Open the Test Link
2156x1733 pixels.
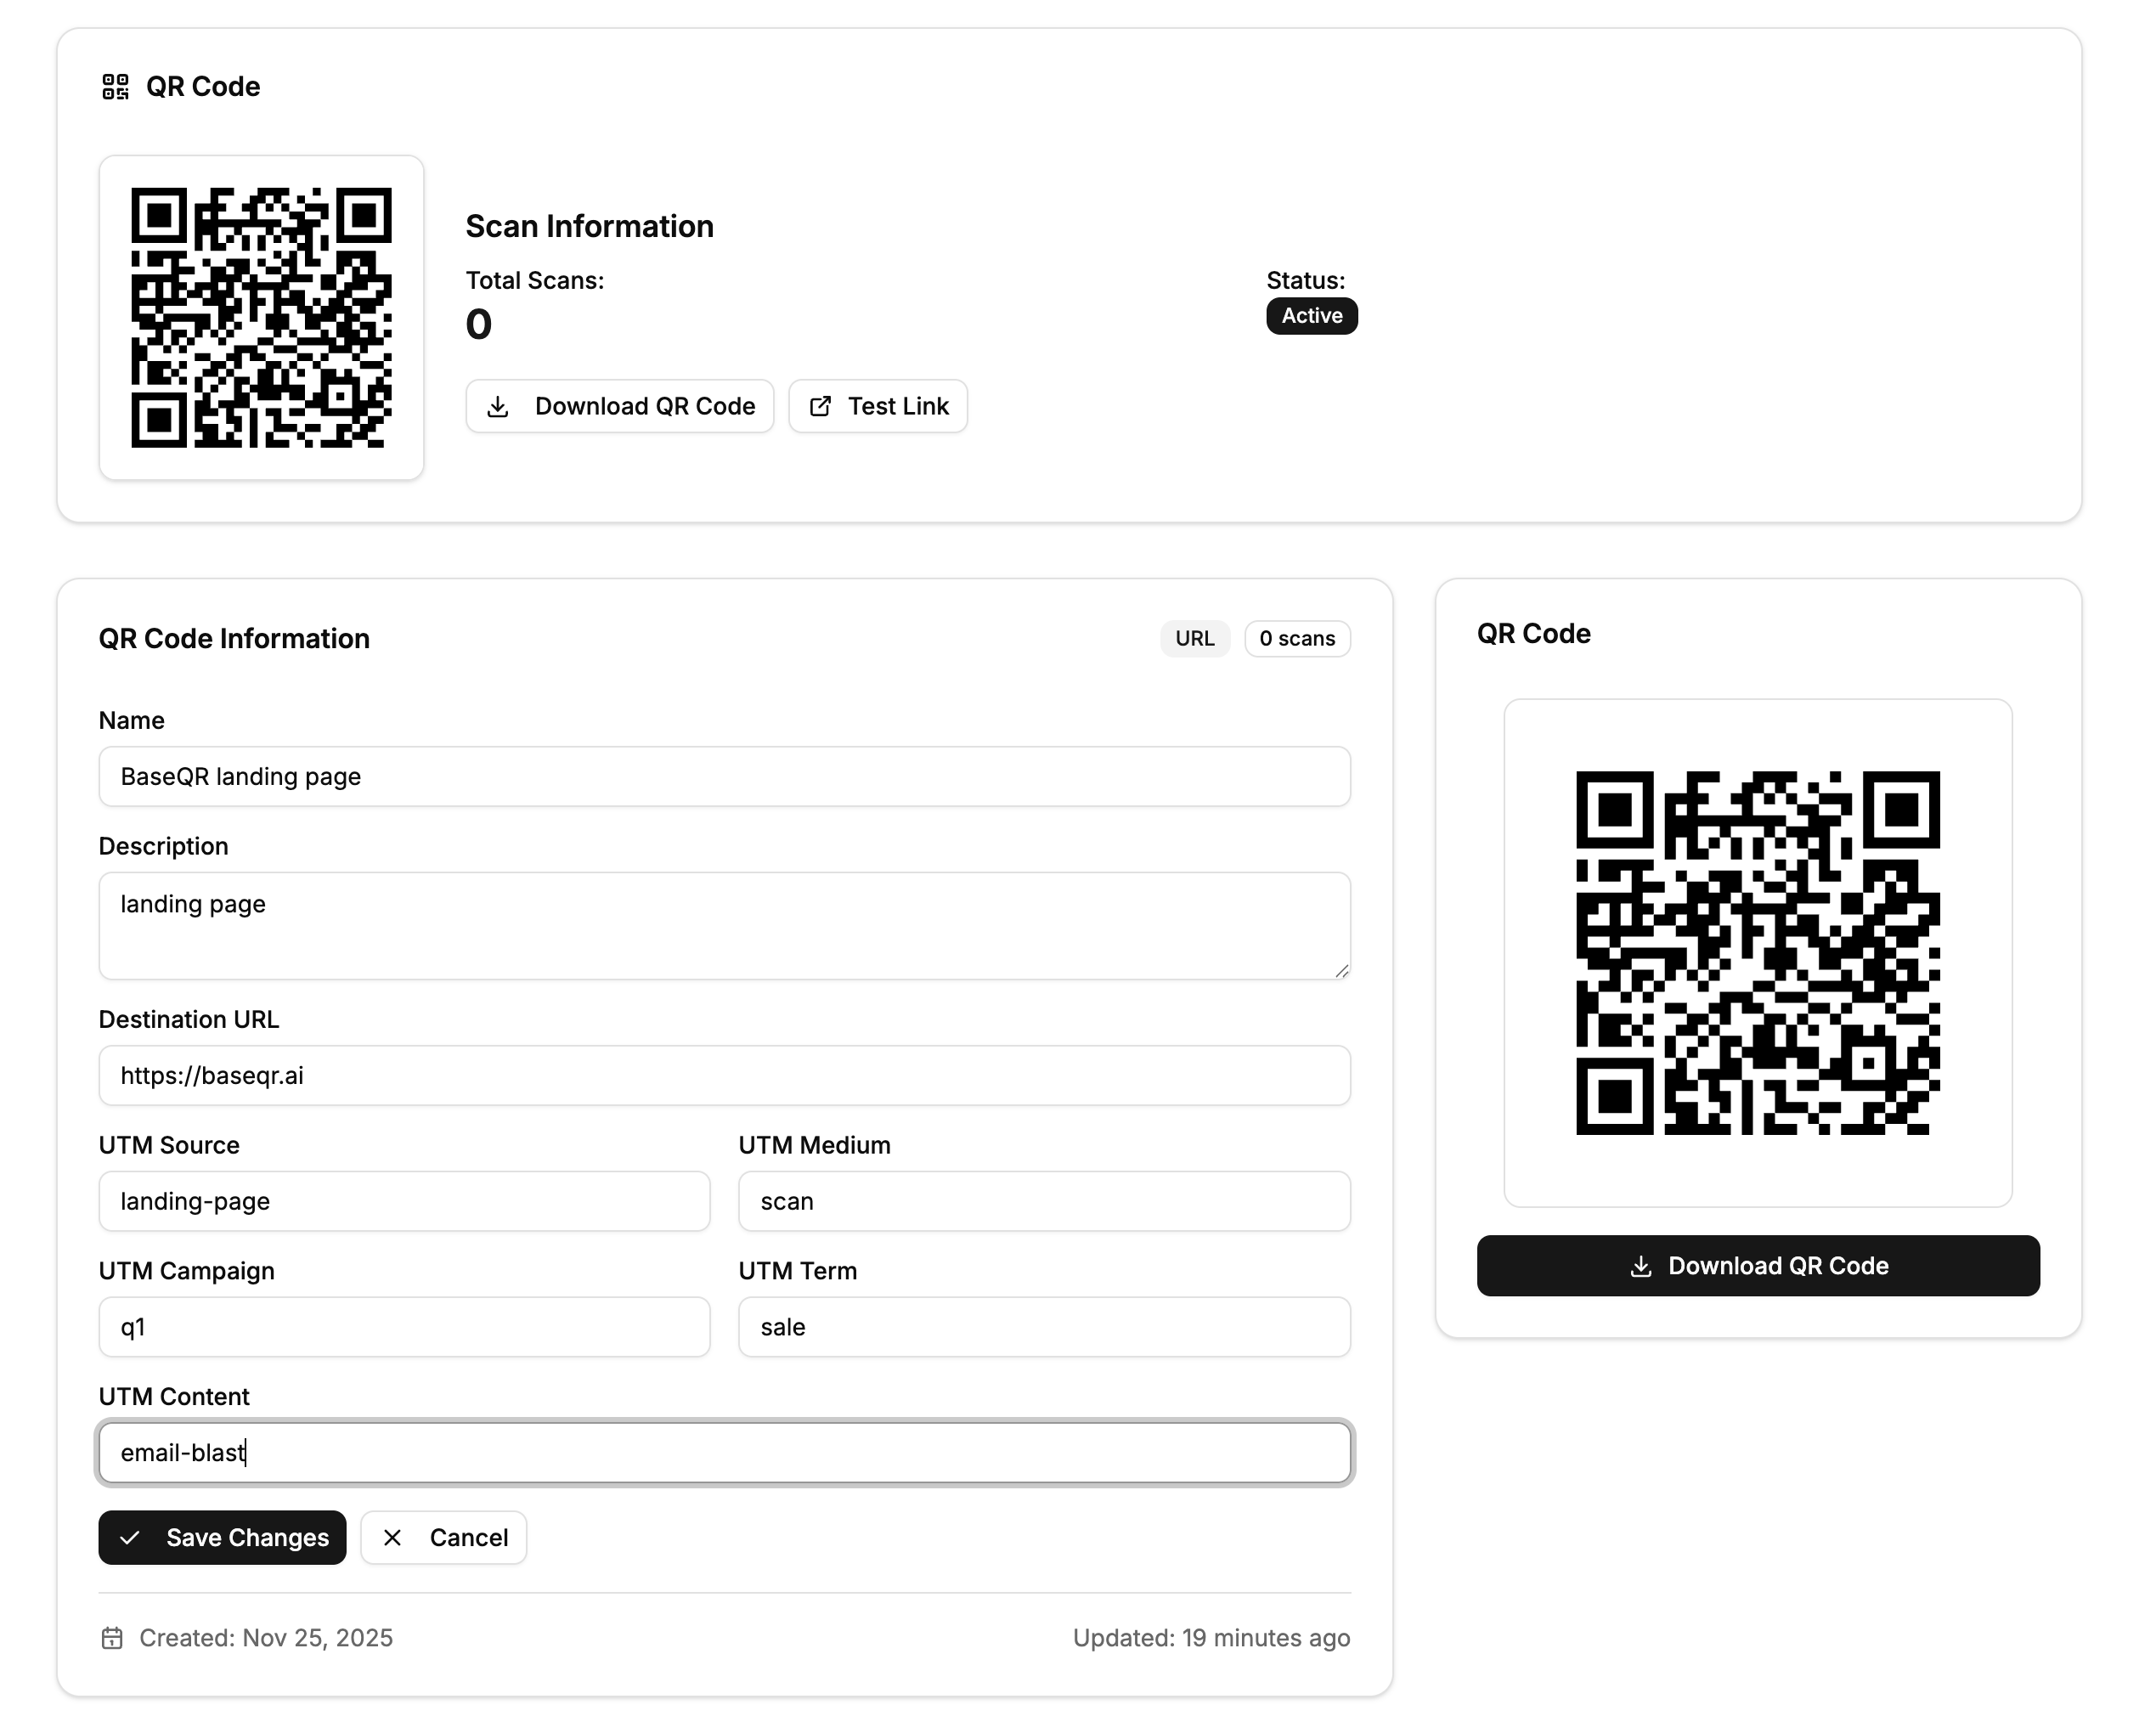coord(877,406)
